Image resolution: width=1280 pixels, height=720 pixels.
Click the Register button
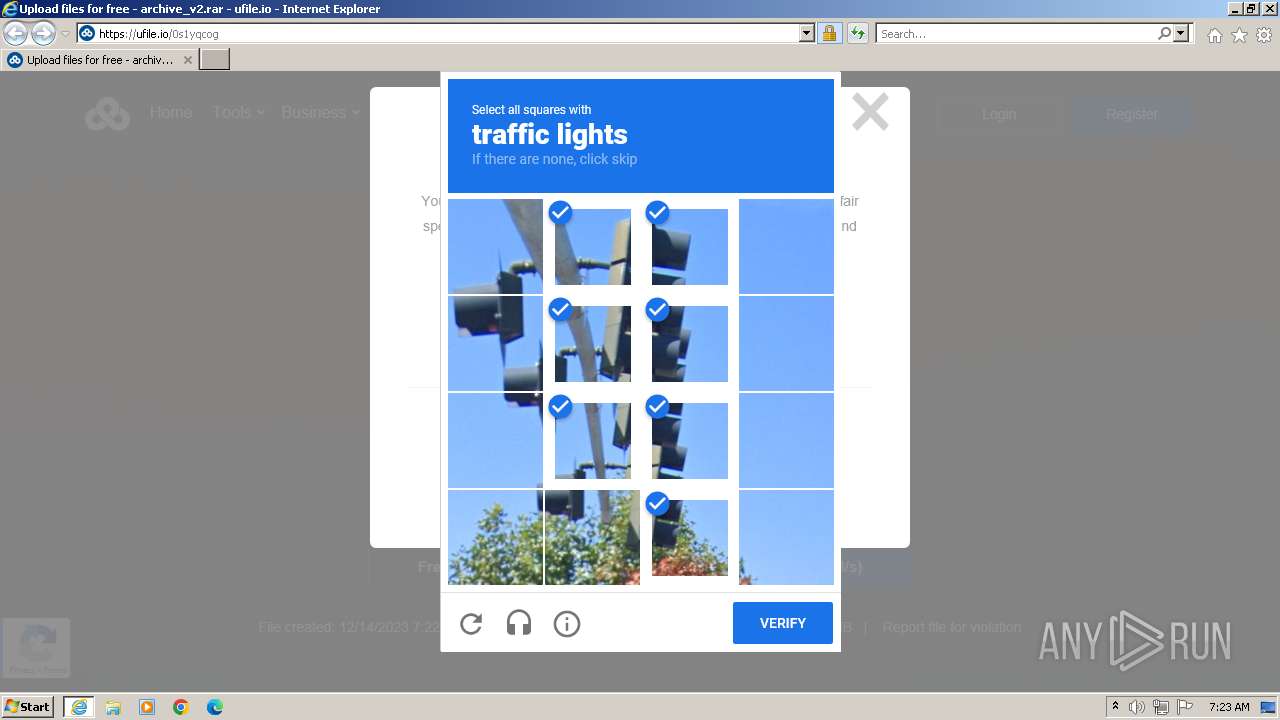[x=1132, y=114]
